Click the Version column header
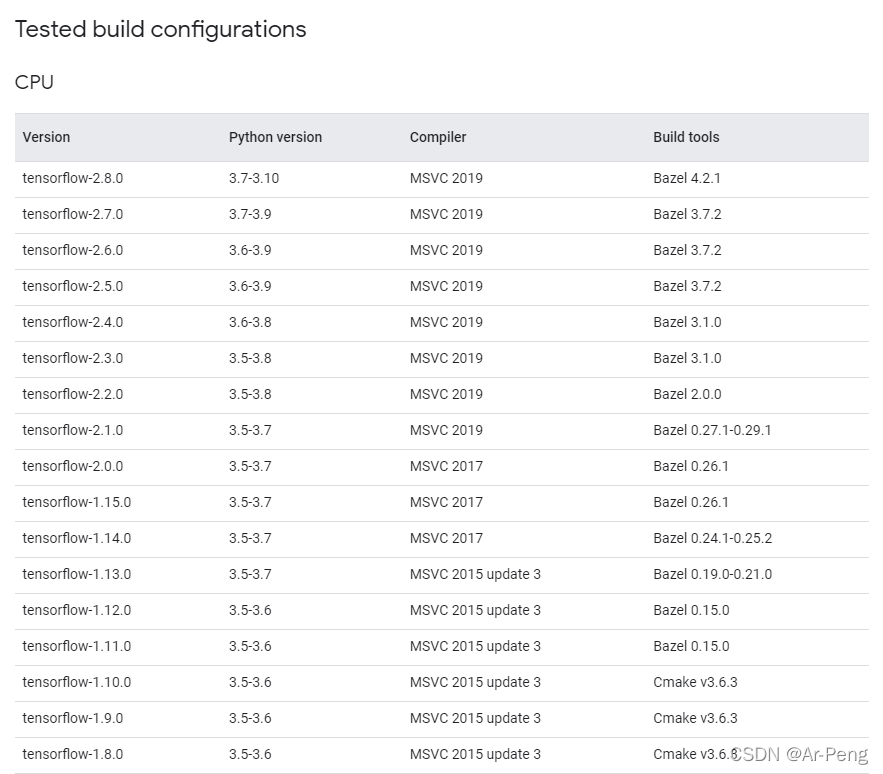Screen dimensions: 883x774 [46, 137]
